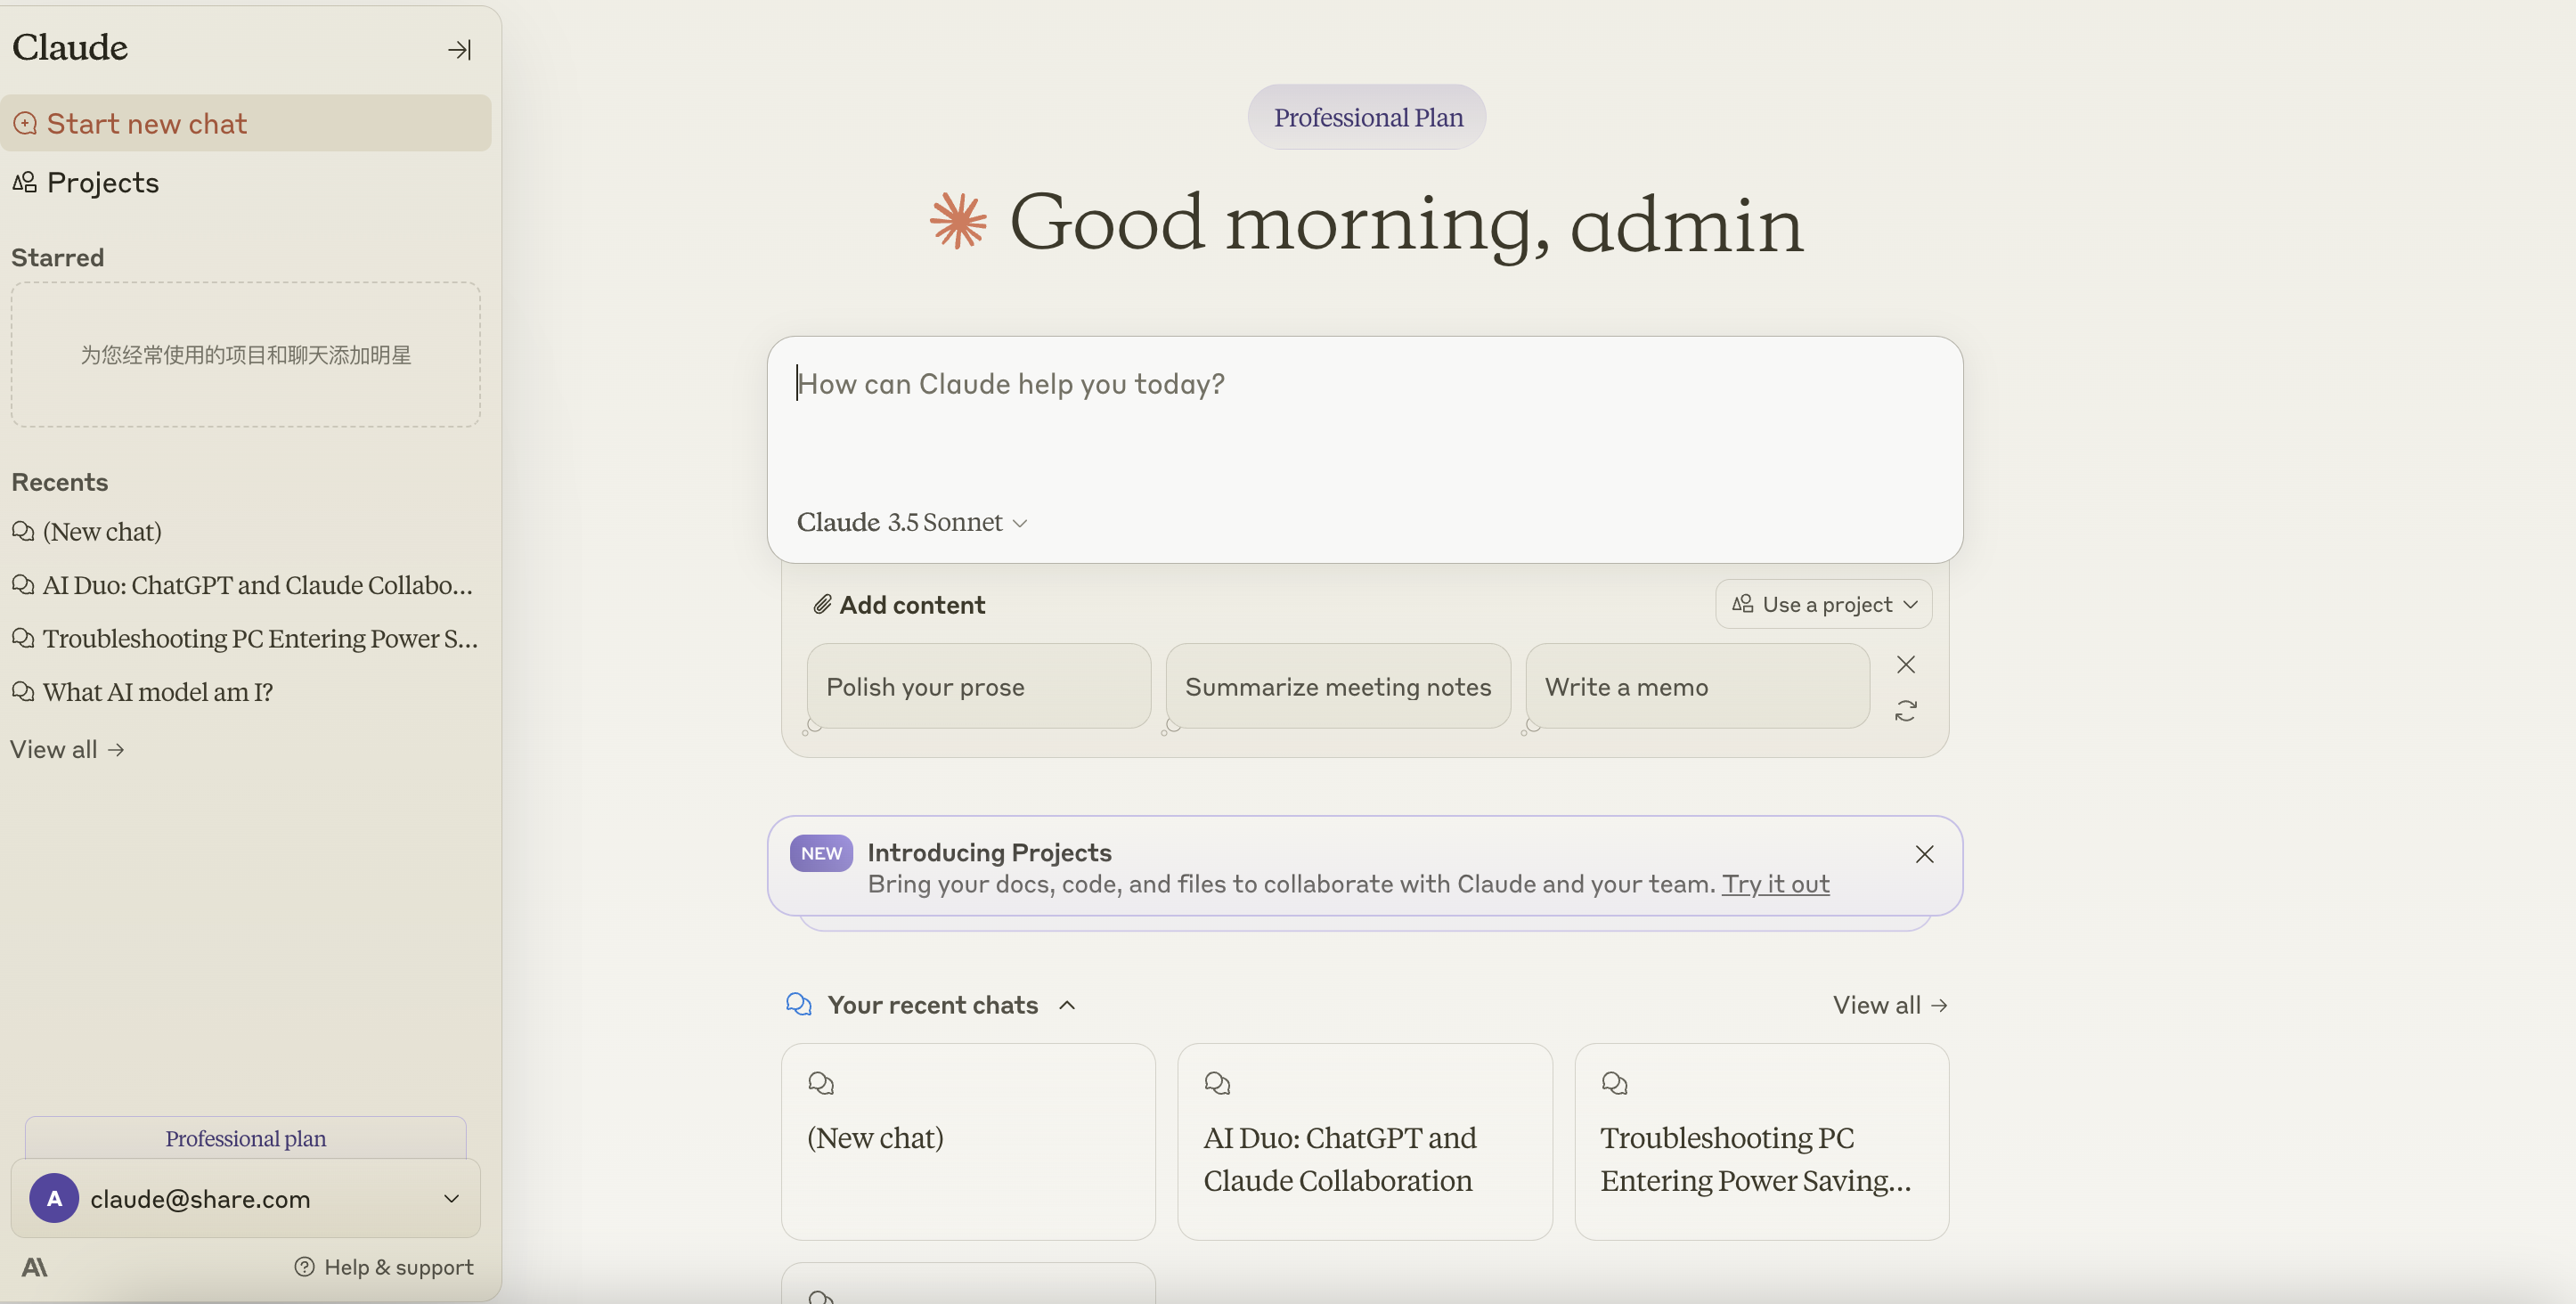This screenshot has height=1304, width=2576.
Task: Open the Claude 3.5 Sonnet model selector
Action: coord(912,522)
